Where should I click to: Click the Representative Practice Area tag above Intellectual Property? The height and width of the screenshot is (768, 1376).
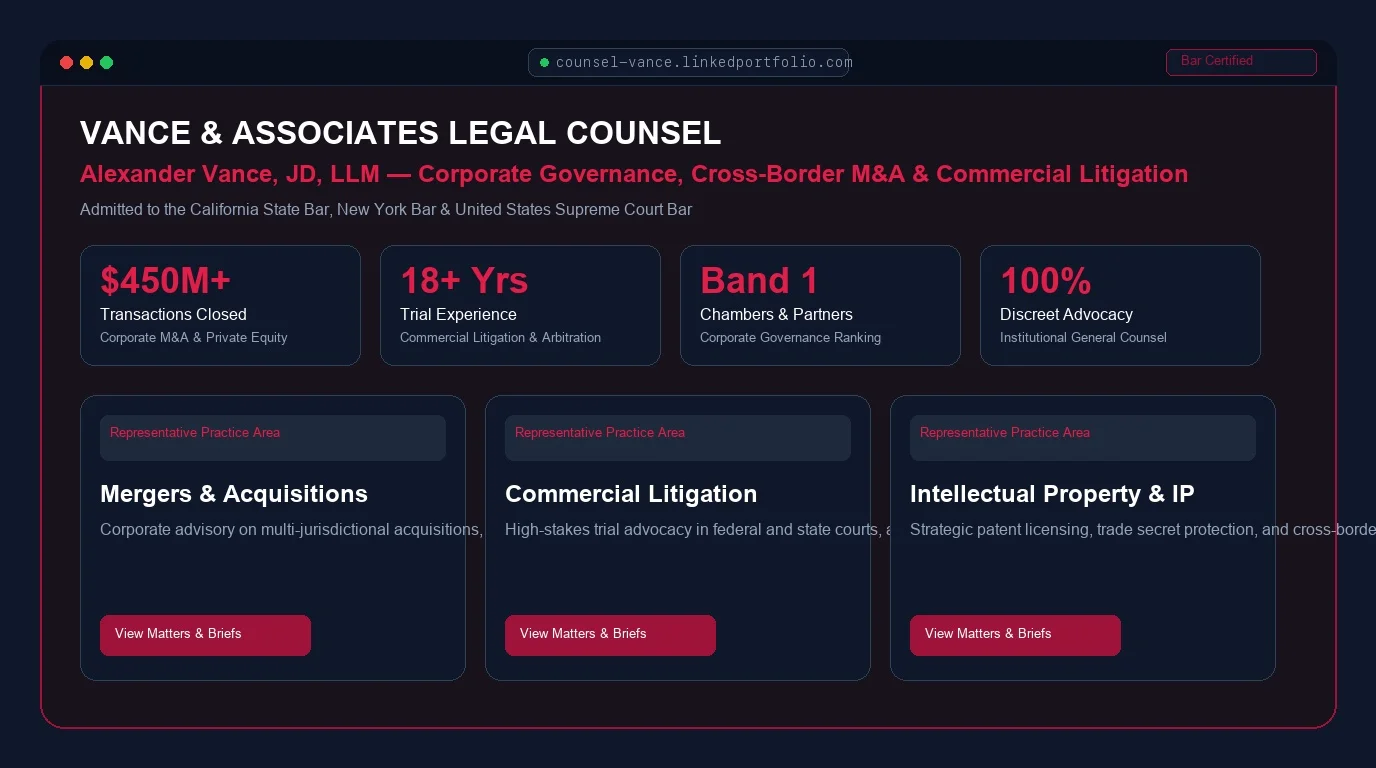[1083, 438]
